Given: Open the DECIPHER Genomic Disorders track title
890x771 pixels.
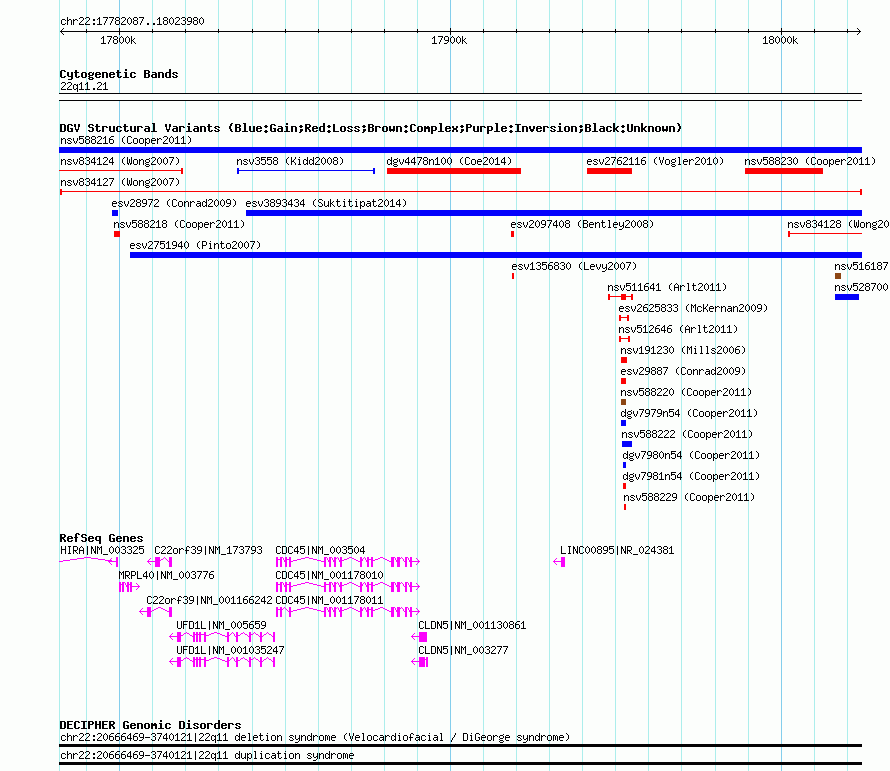Looking at the screenshot, I should 150,725.
